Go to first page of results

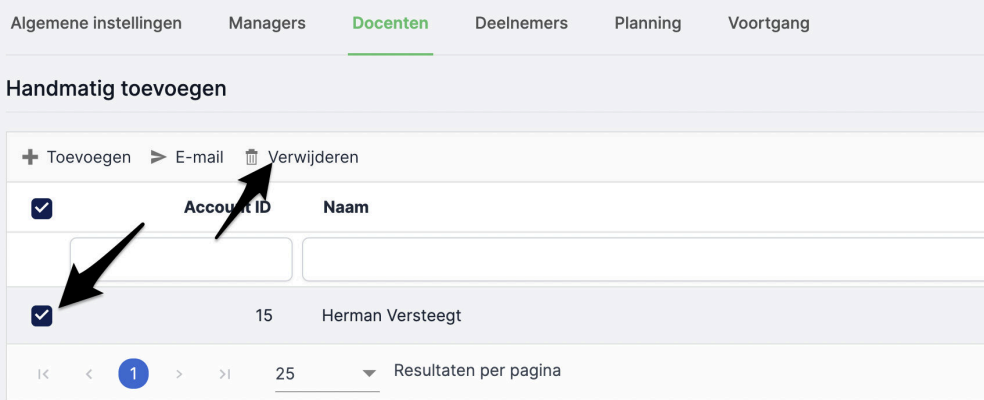point(43,374)
